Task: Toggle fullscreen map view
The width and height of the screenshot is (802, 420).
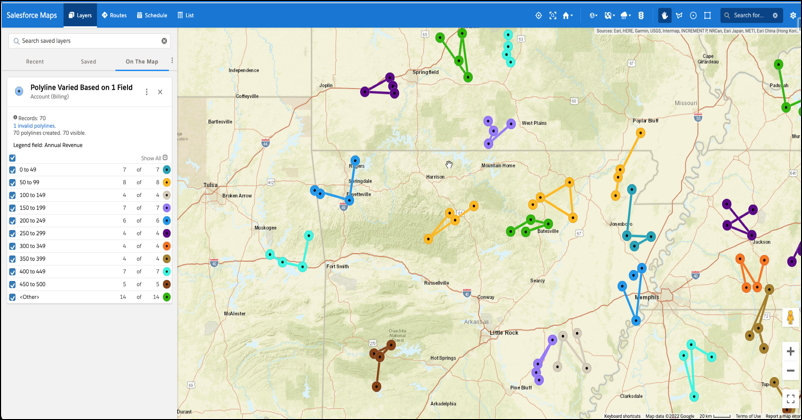Action: (x=790, y=398)
